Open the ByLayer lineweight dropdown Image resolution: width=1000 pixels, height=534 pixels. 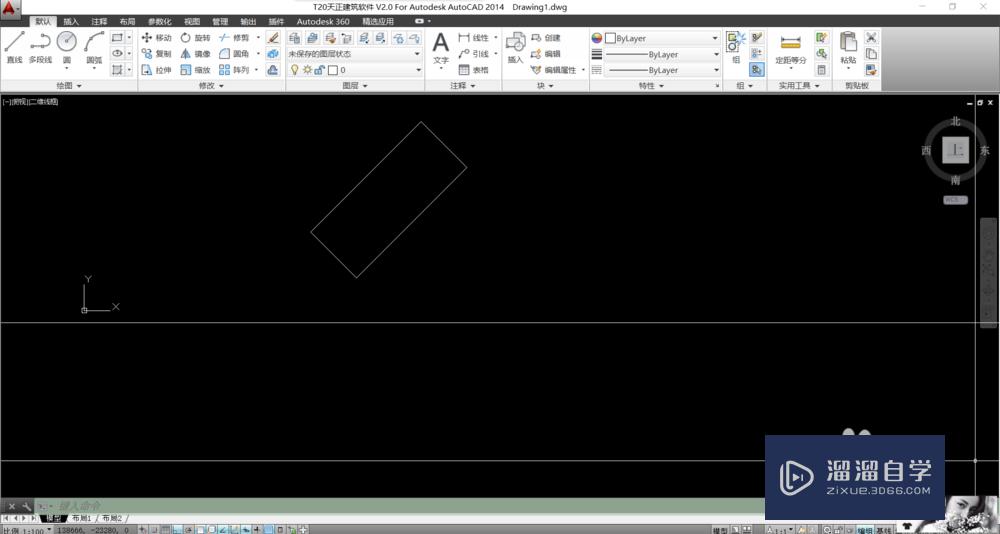pos(662,54)
